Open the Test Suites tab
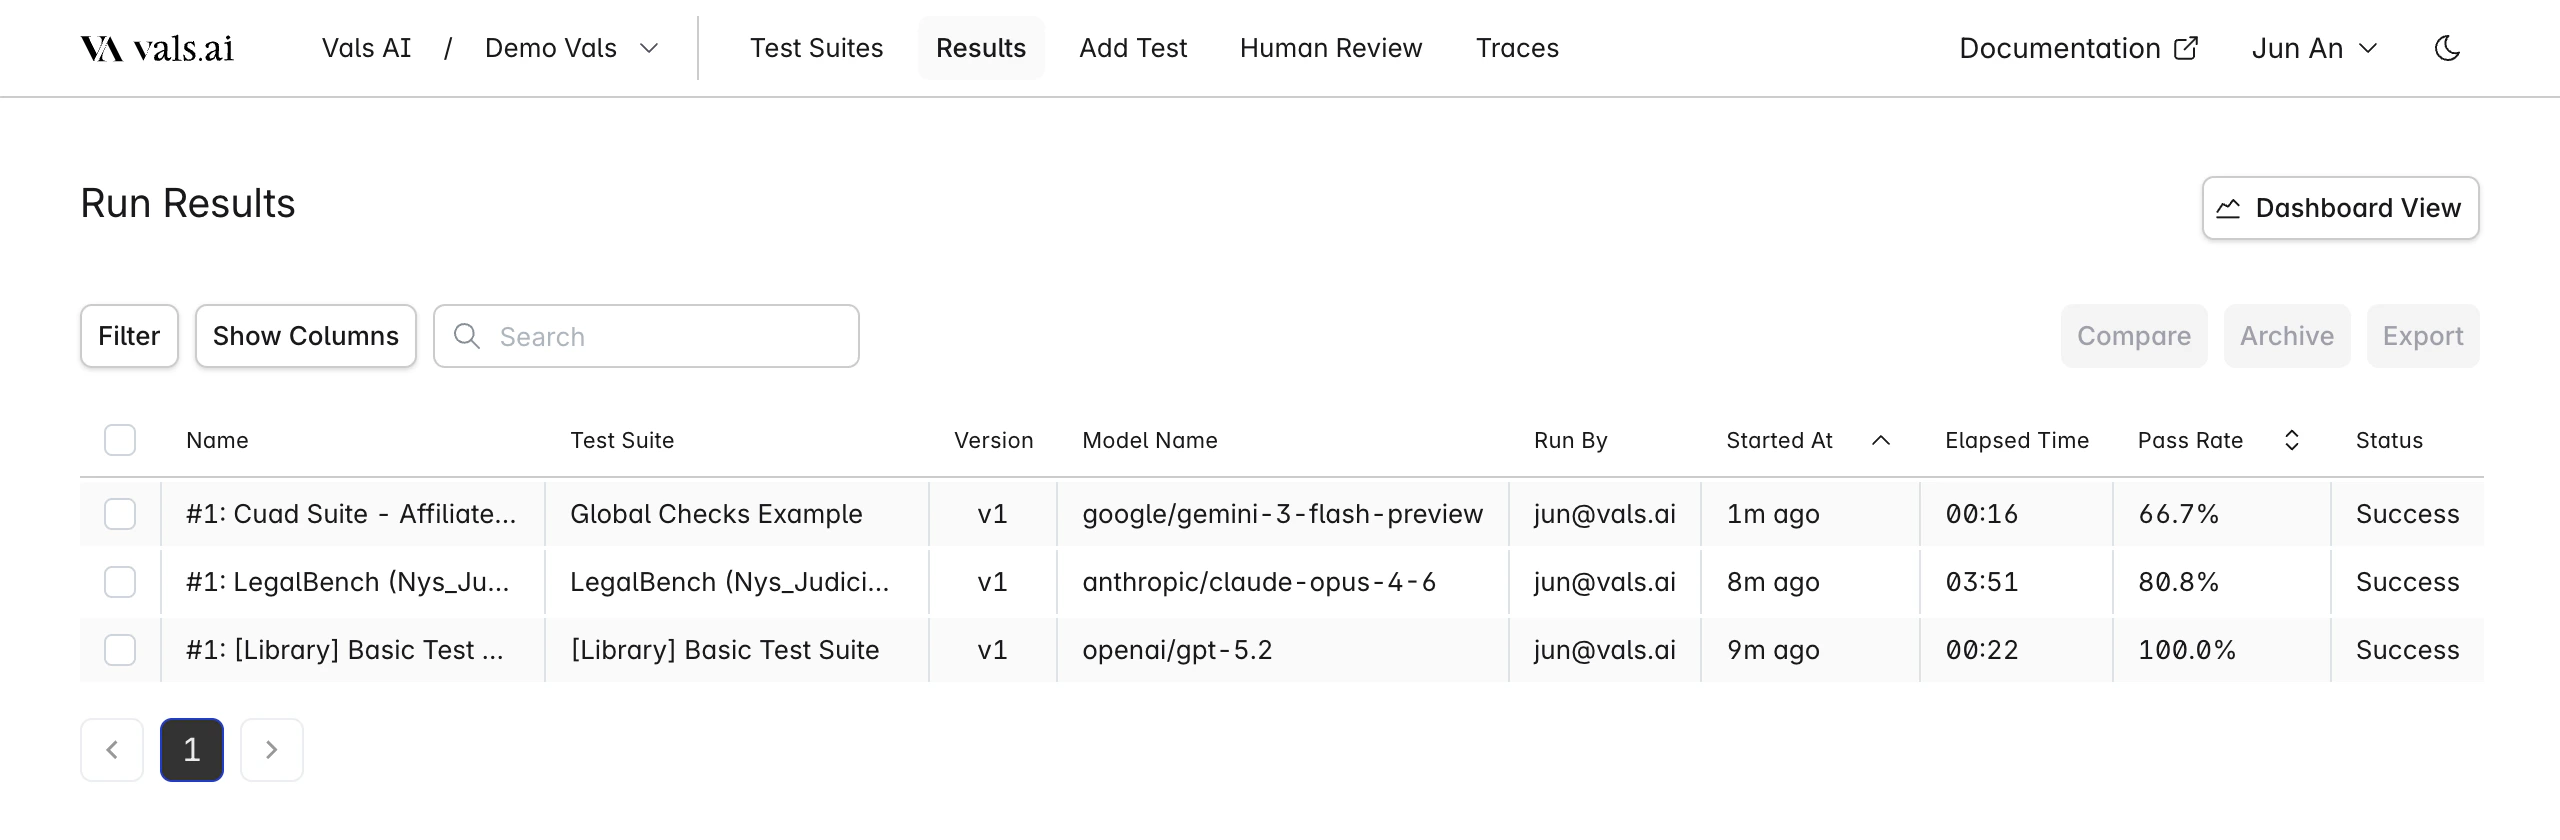The height and width of the screenshot is (840, 2560). (817, 48)
